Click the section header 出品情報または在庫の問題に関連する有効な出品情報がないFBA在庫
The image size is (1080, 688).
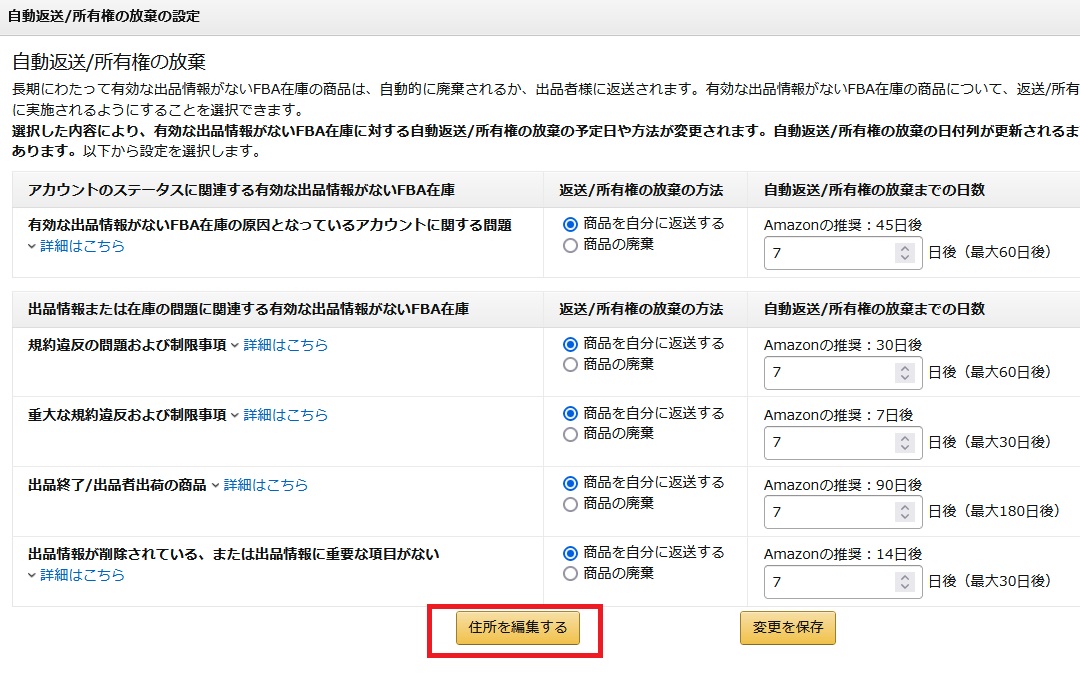tap(248, 309)
